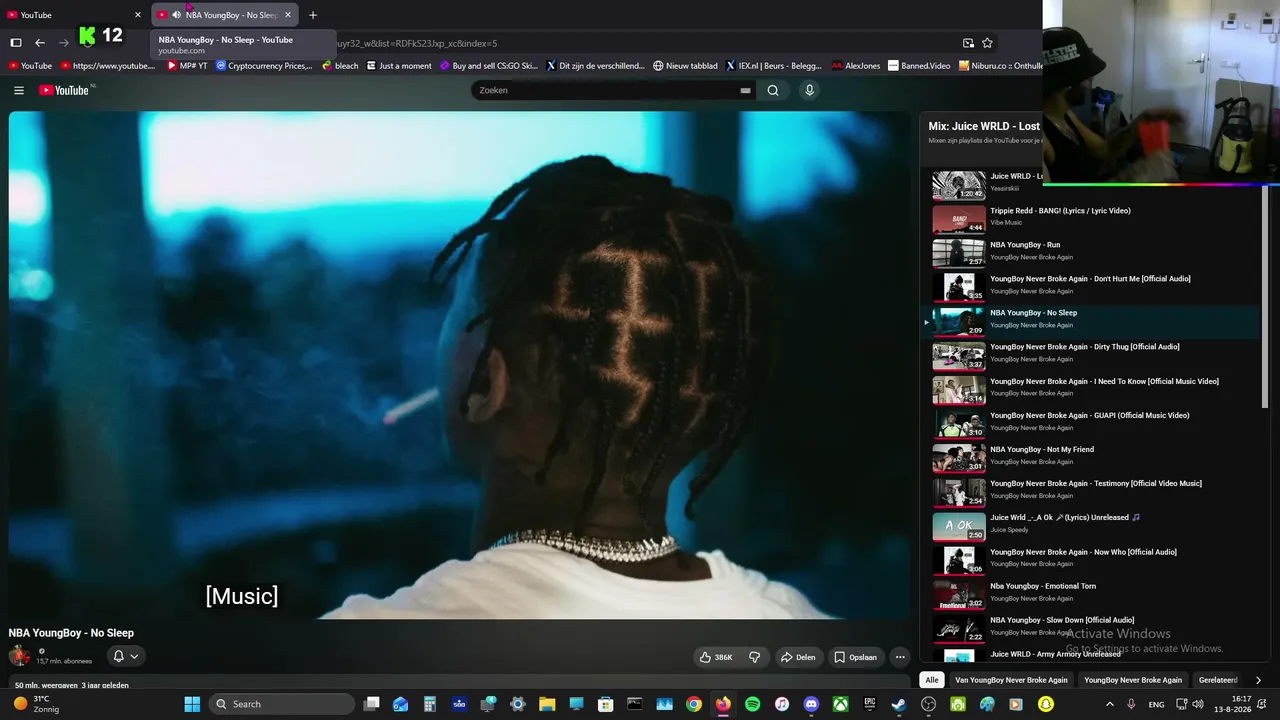Open Google Chrome from the taskbar
Screen dimensions: 1280x720
point(693,704)
